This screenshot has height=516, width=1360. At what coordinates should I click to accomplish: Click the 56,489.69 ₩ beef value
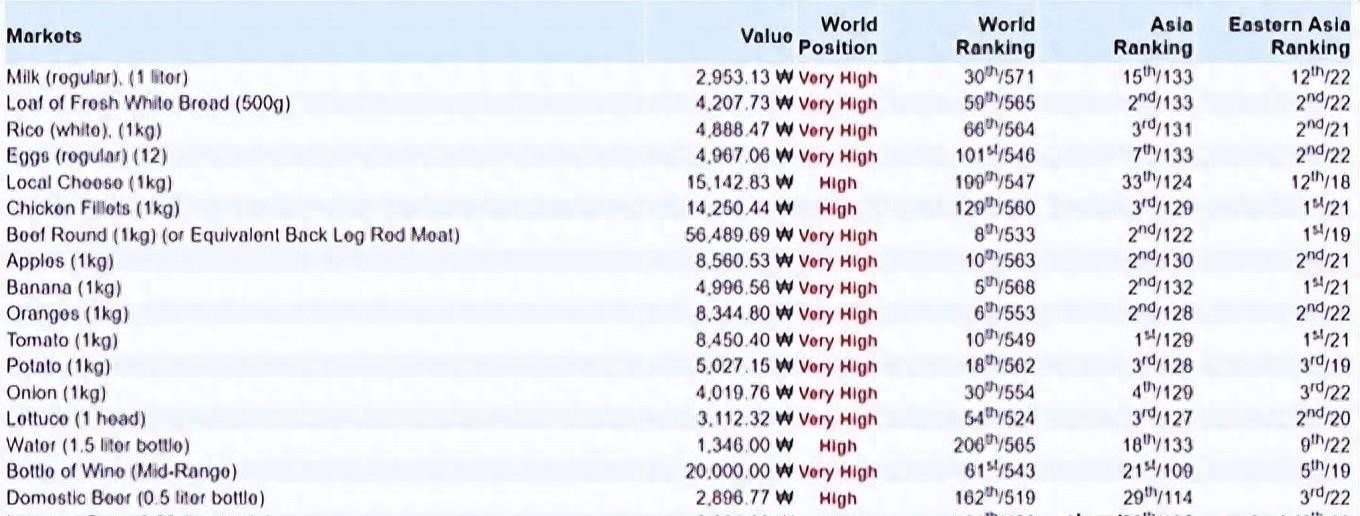pyautogui.click(x=738, y=235)
